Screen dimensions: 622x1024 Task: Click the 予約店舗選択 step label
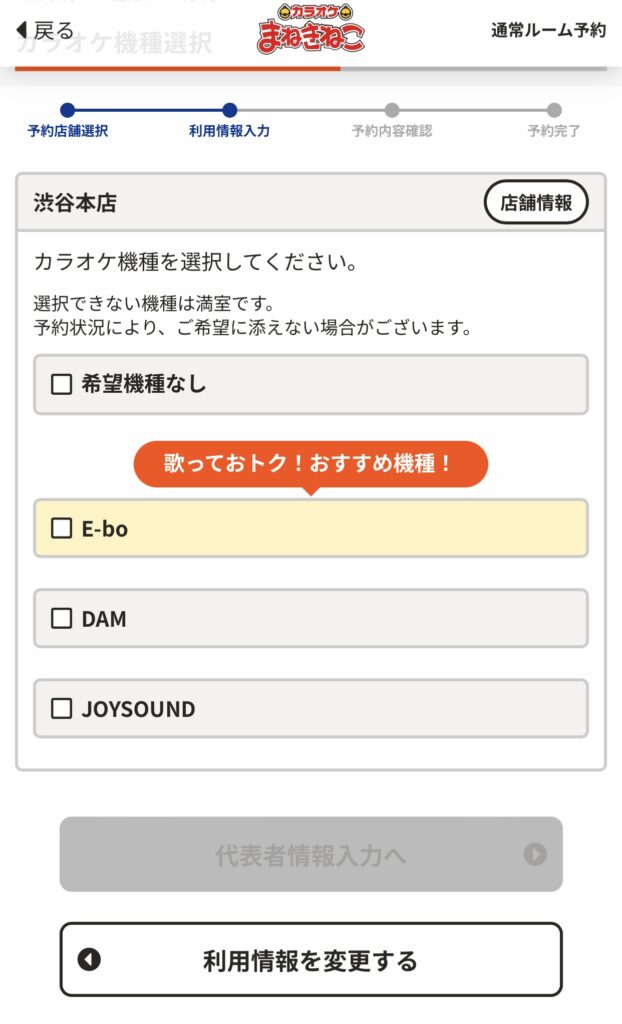pyautogui.click(x=67, y=131)
